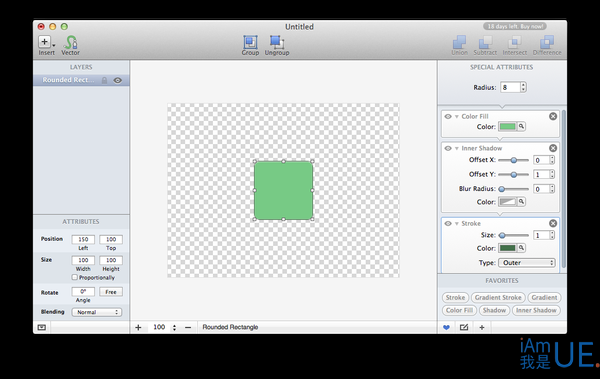Click the edit pencil icon in bottom bar

[464, 327]
